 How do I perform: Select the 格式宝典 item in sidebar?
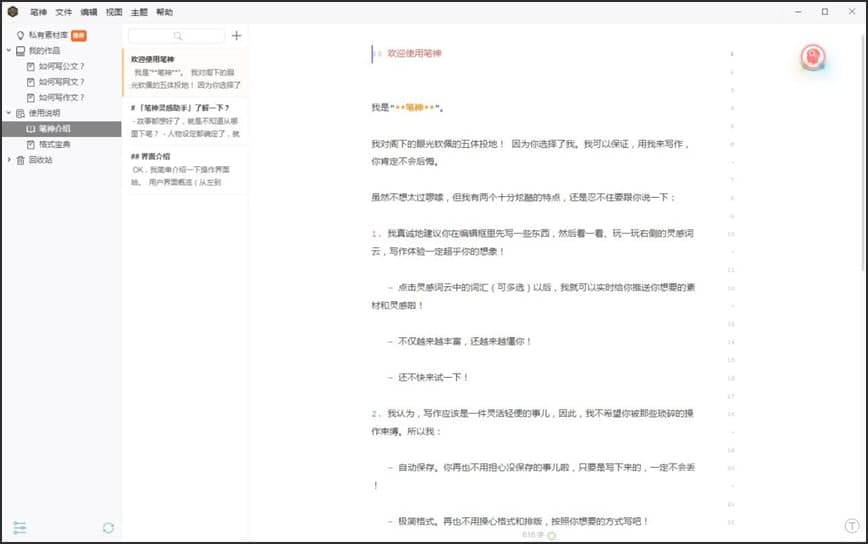tap(55, 144)
